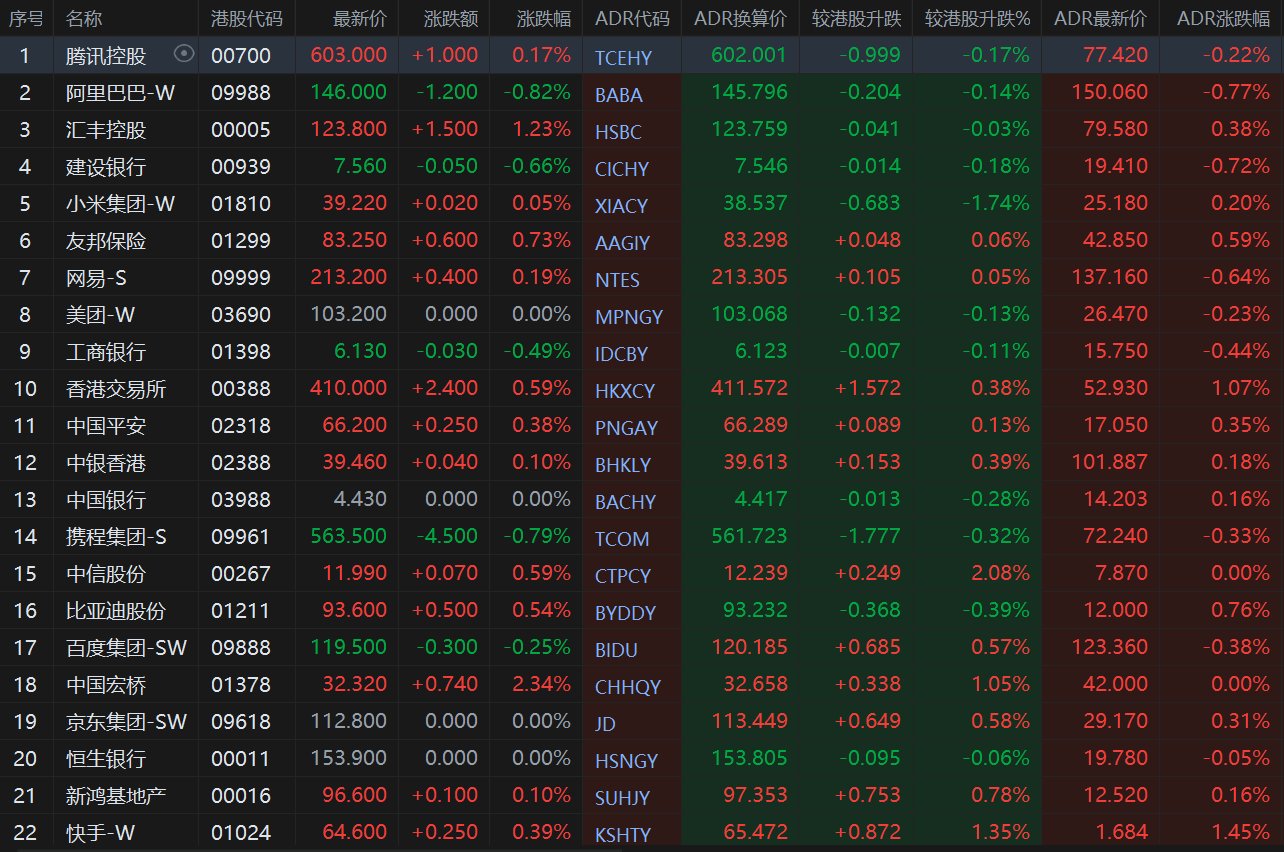
Task: Select the 恒生银行 stock name
Action: click(x=106, y=759)
